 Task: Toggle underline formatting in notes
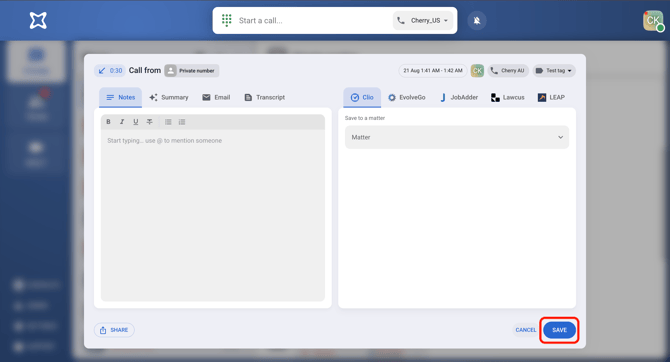point(136,122)
